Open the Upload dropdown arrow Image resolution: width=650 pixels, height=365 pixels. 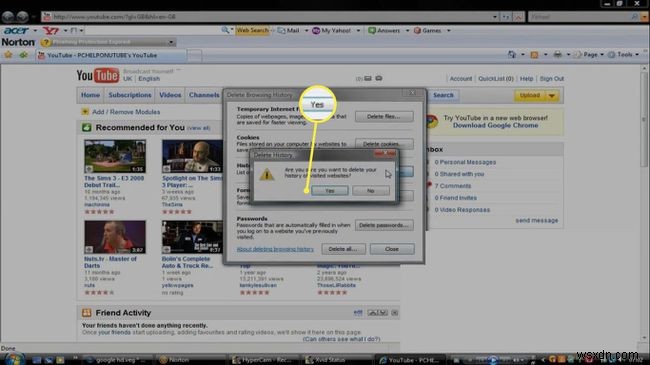click(x=552, y=95)
